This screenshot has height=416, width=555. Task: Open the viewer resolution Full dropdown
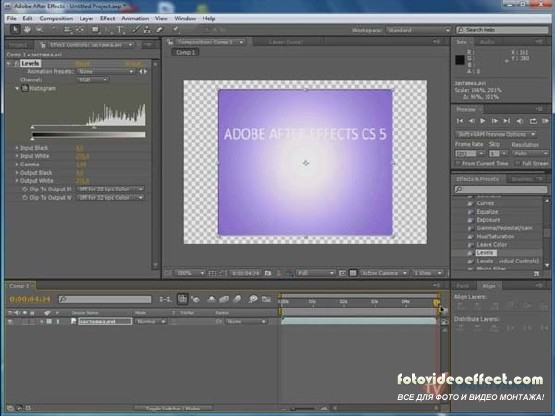coord(315,273)
